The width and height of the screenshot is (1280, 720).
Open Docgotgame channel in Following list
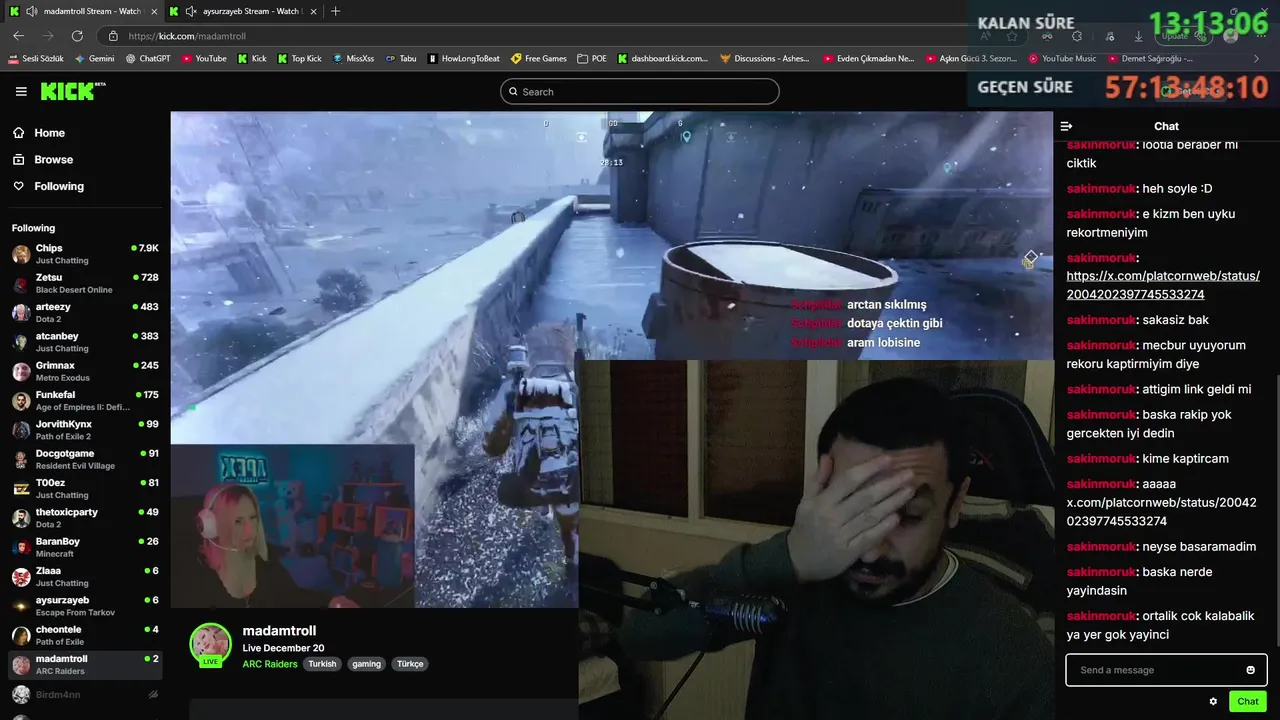[85, 459]
